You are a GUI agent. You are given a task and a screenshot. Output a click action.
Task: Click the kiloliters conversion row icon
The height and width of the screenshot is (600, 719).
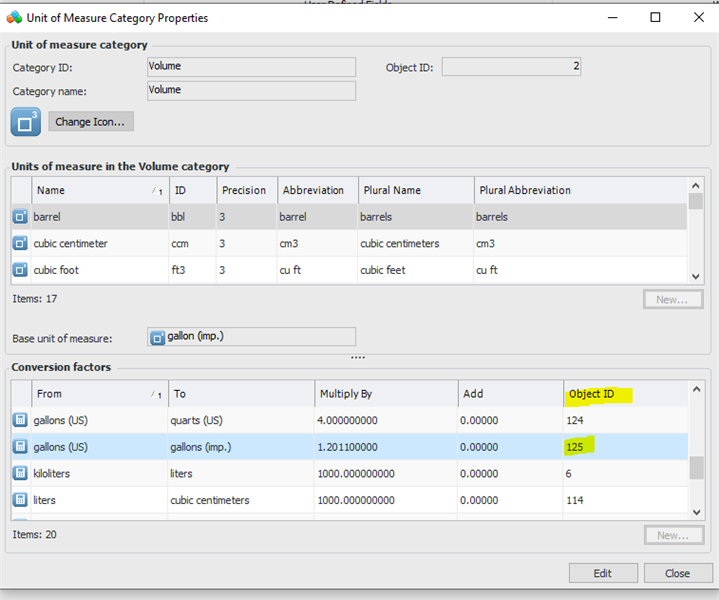(x=20, y=474)
